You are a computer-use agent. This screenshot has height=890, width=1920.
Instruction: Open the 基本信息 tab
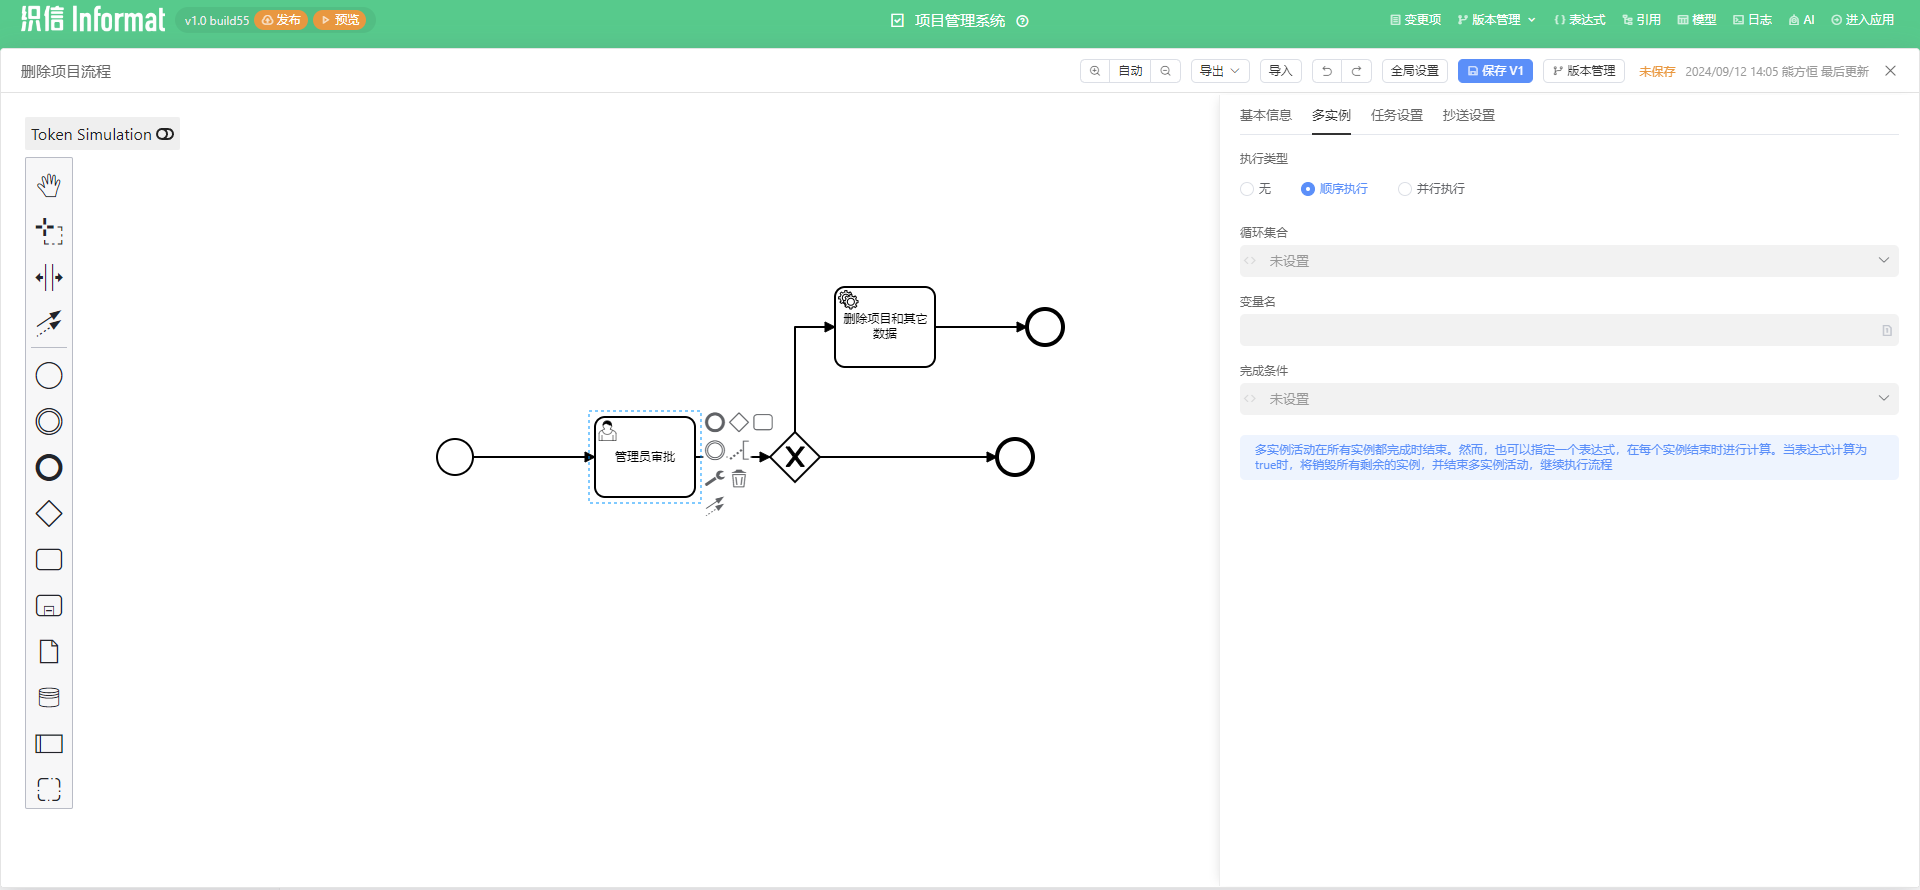pyautogui.click(x=1266, y=116)
